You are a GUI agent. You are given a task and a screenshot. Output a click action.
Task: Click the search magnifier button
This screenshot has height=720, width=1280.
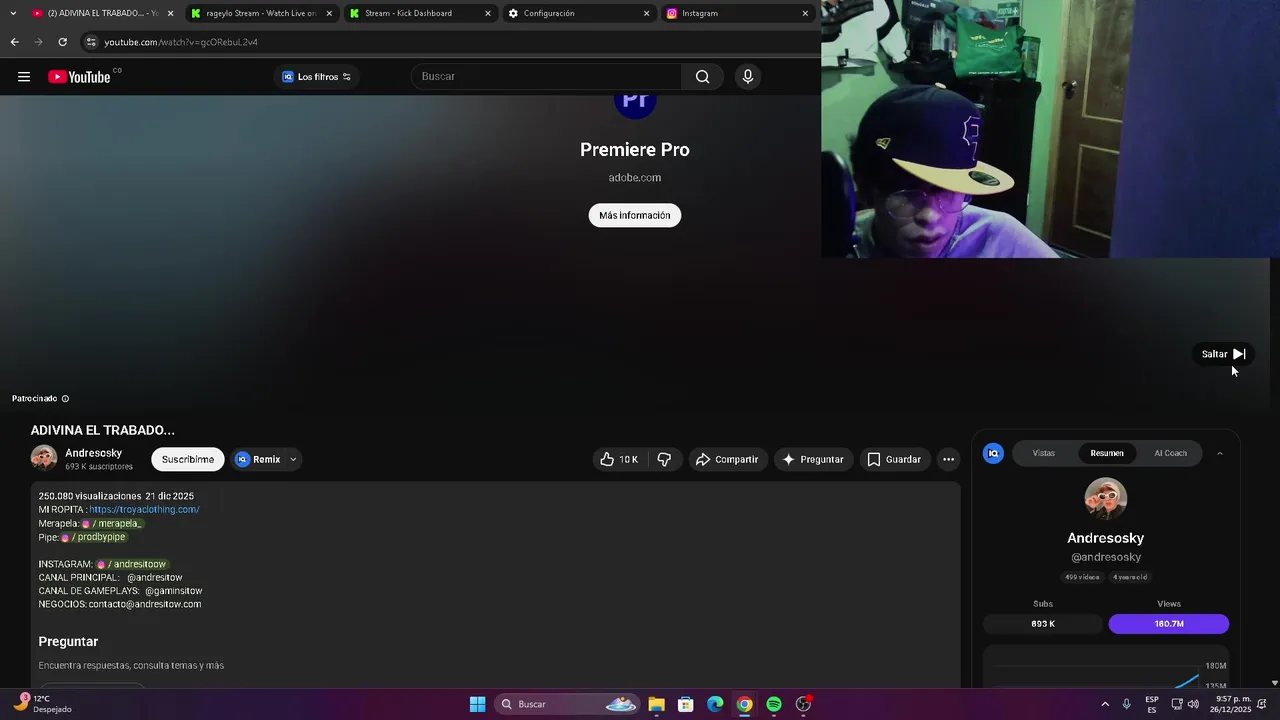point(702,77)
